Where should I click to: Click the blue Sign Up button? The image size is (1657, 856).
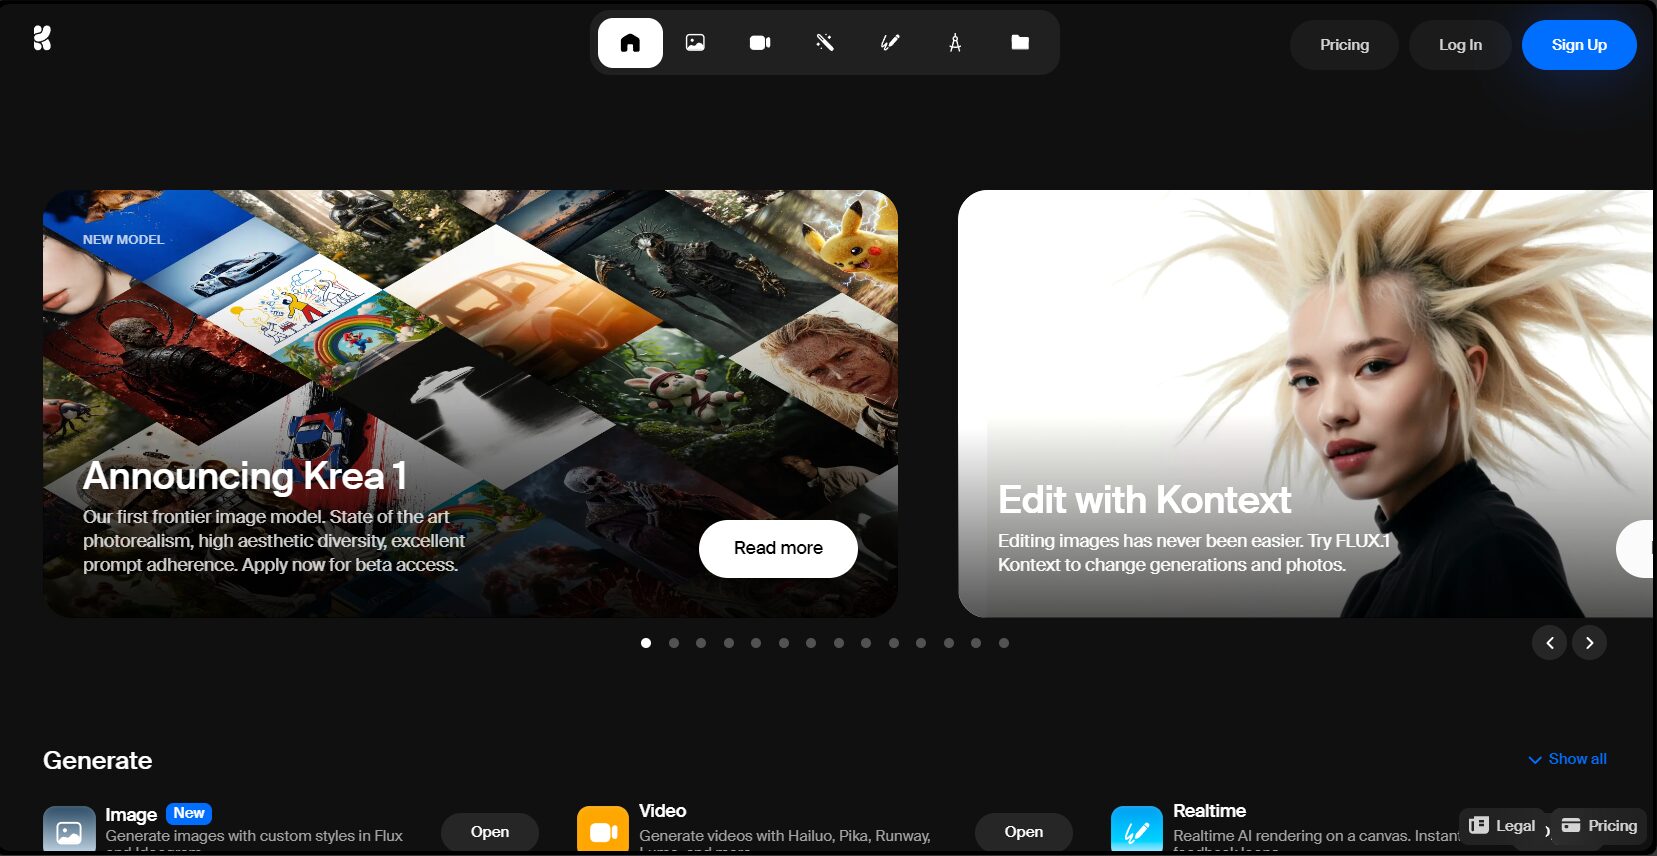1579,45
